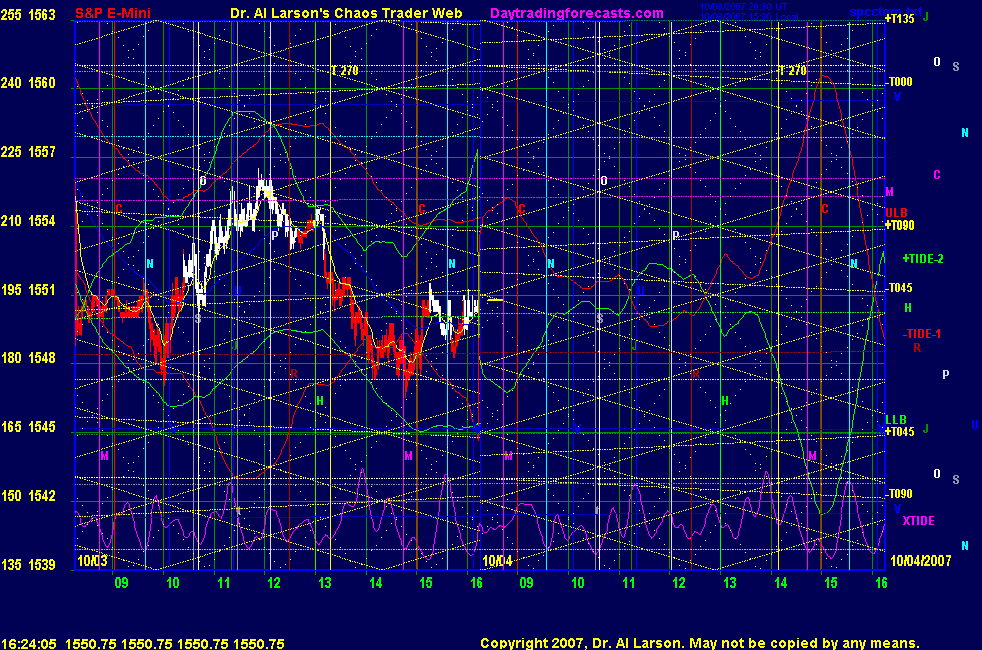Click the 'T 270' label in the 10/04 session
This screenshot has height=650, width=982.
[792, 71]
